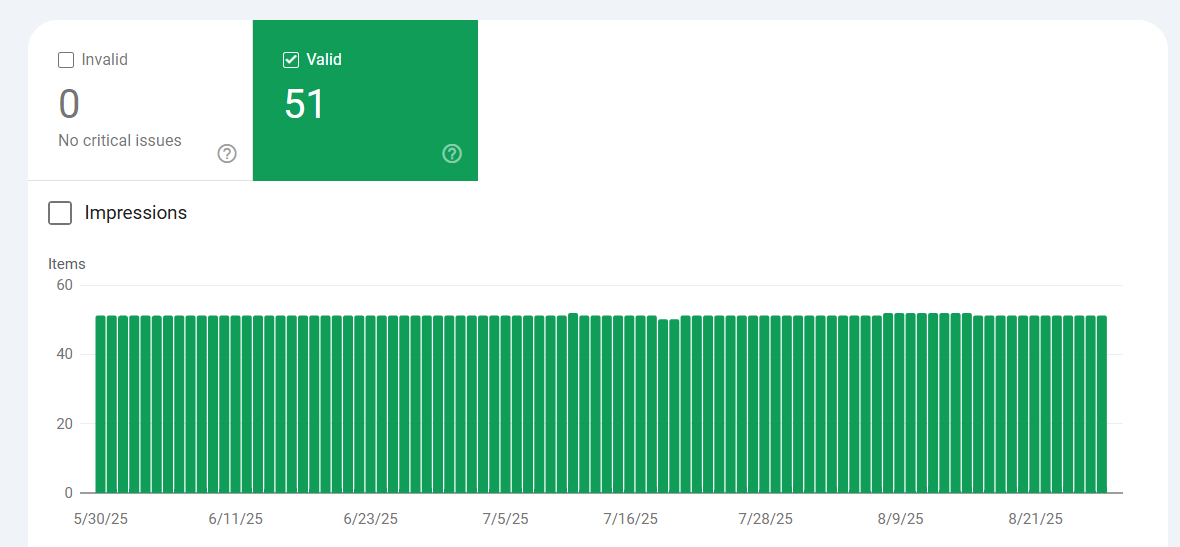
Task: Click the single taller bar before 7/16/25
Action: pos(573,403)
